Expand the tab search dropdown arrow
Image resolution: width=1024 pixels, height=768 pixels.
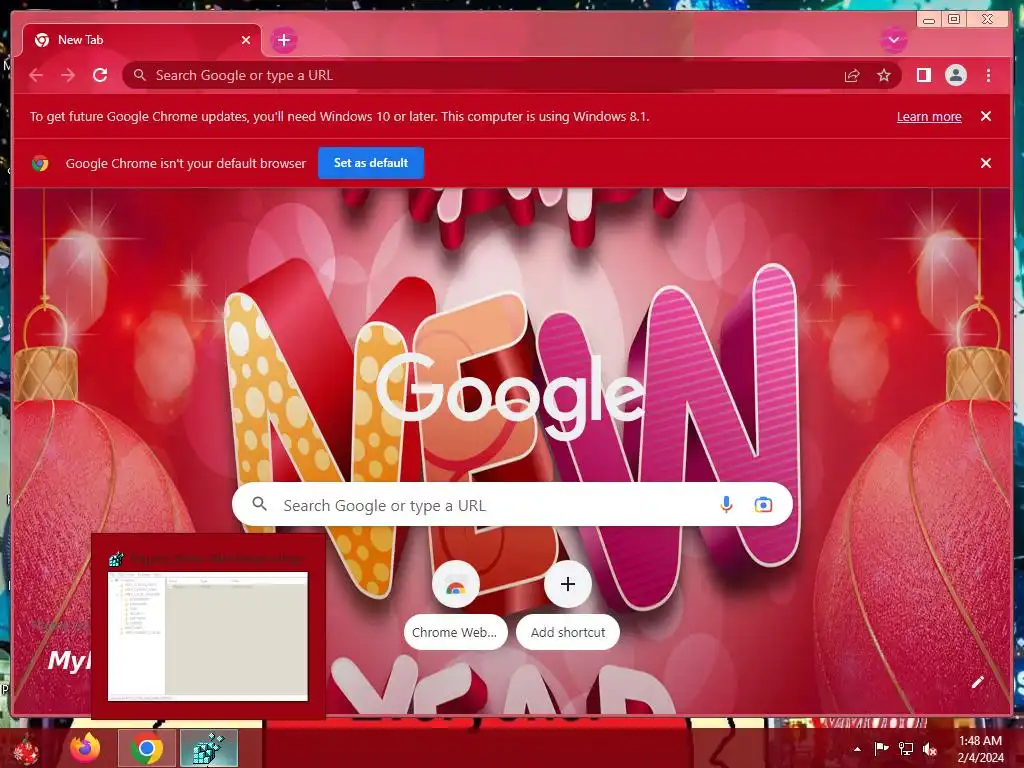893,40
